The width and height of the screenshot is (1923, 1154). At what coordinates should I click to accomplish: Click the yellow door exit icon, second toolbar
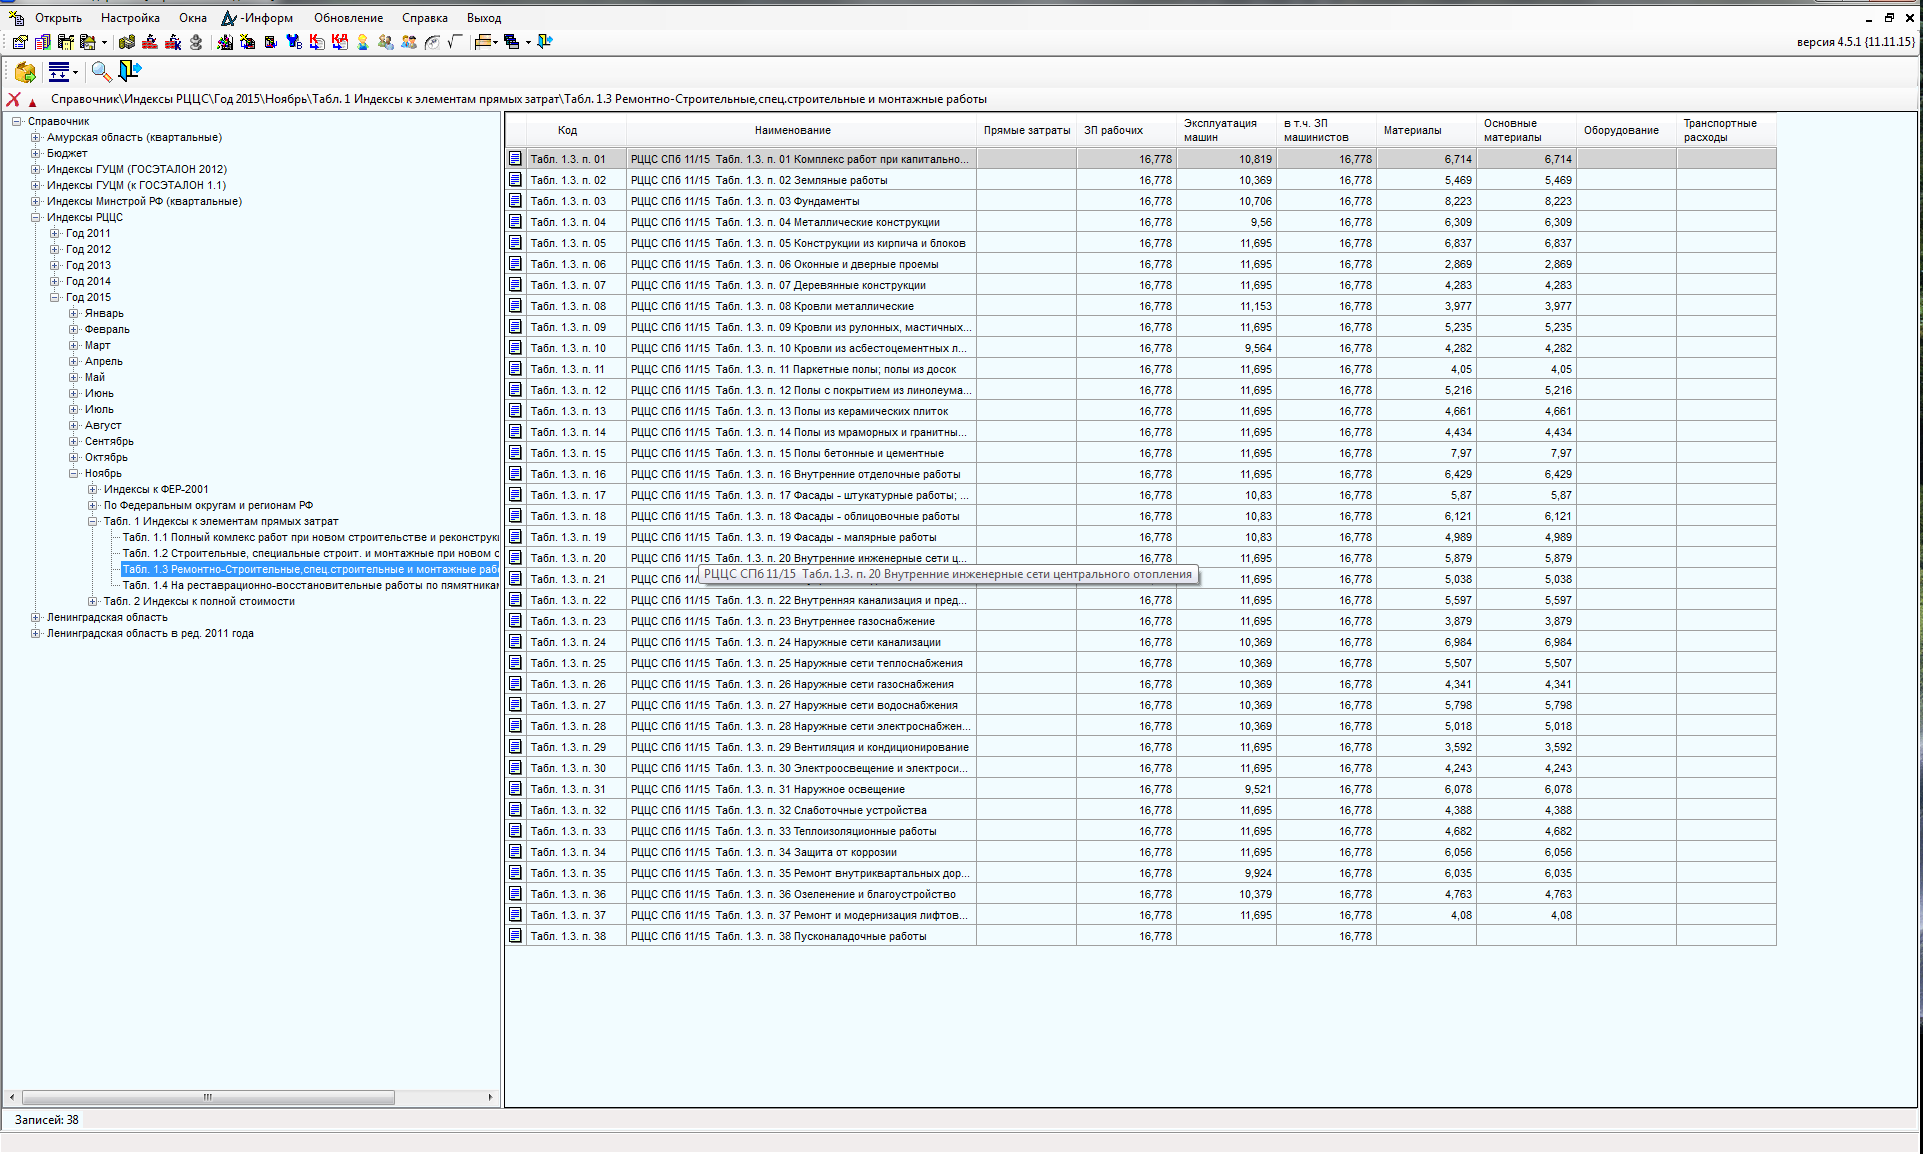130,70
